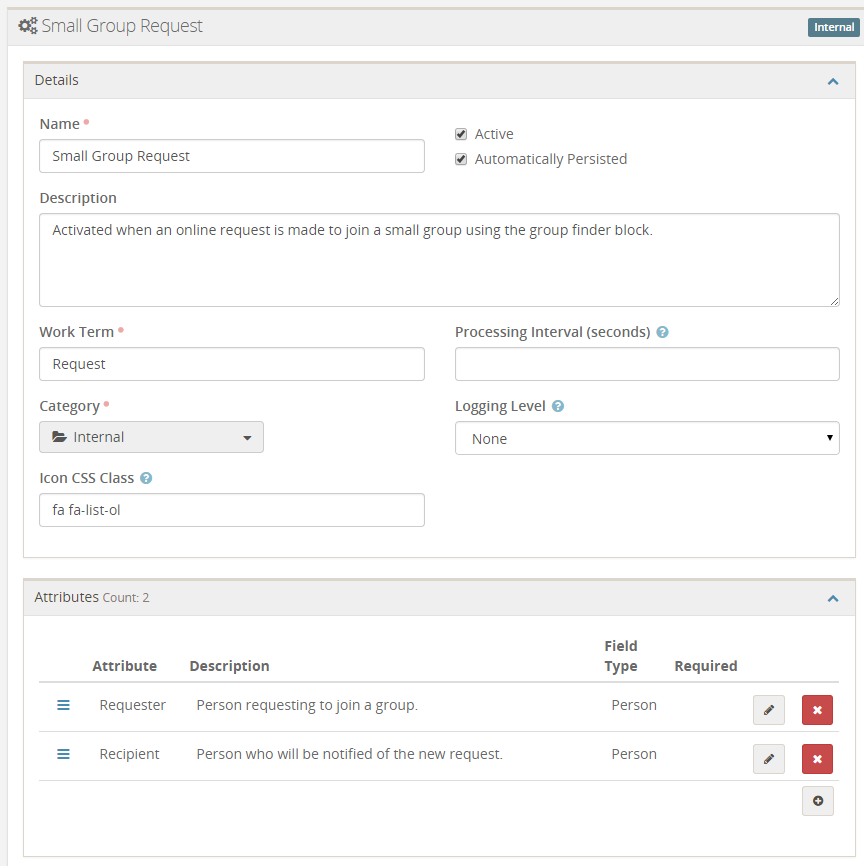864x866 pixels.
Task: Collapse the Attributes panel chevron
Action: [833, 598]
